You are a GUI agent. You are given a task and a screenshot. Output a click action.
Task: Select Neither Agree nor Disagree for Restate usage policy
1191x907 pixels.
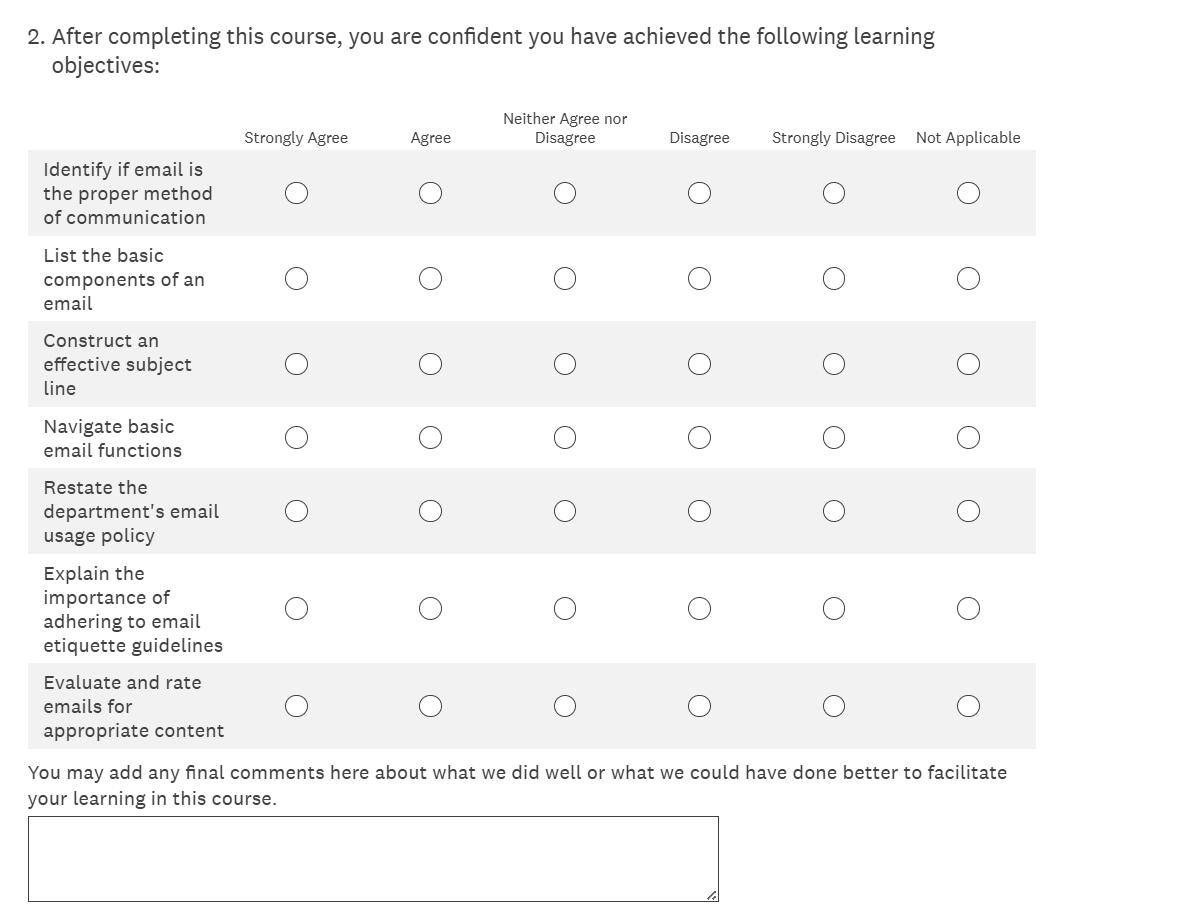point(565,511)
